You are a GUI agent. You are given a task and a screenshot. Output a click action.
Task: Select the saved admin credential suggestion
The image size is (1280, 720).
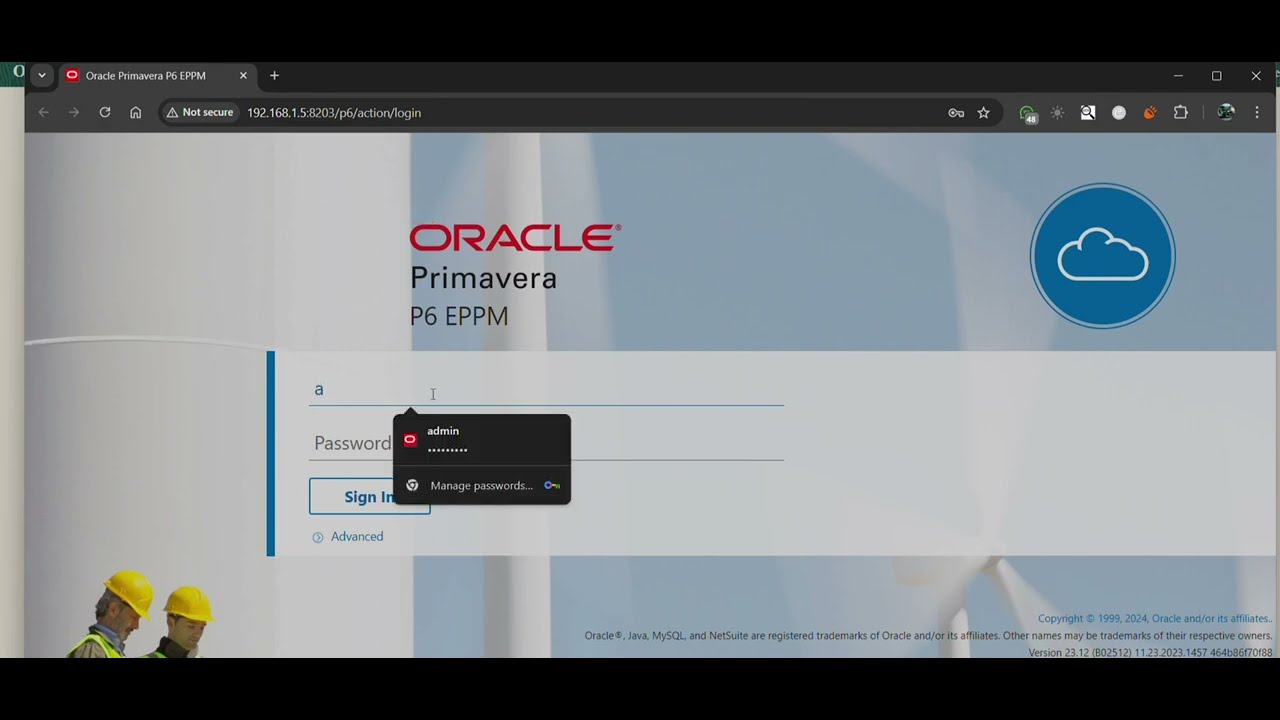[x=482, y=440]
